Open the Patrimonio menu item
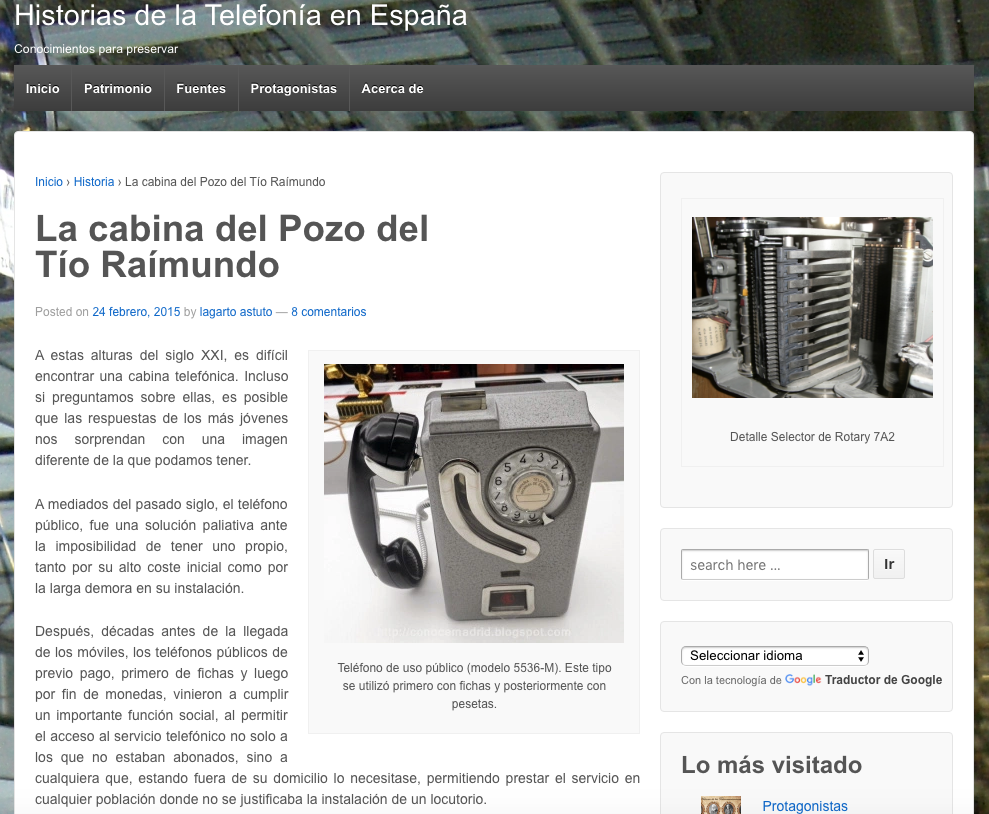Screen dimensions: 989x814 click(x=118, y=89)
